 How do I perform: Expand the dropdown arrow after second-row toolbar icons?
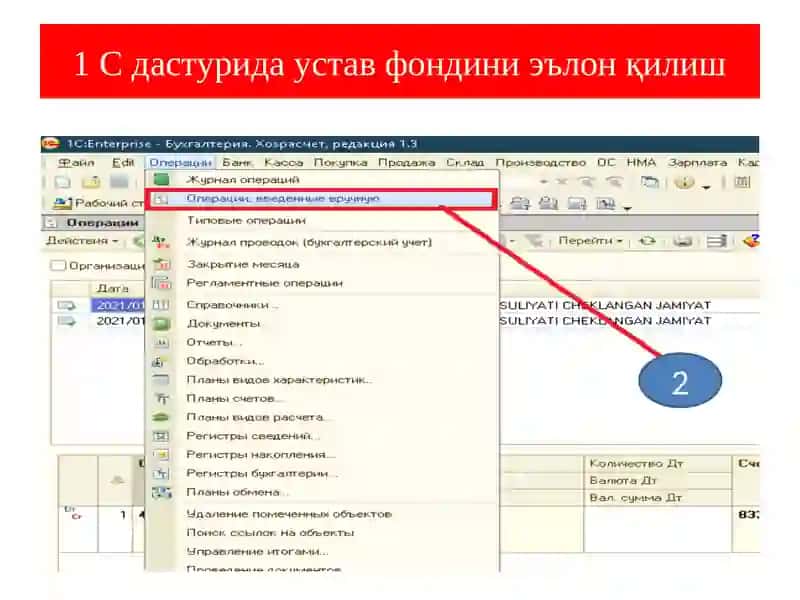click(x=628, y=208)
